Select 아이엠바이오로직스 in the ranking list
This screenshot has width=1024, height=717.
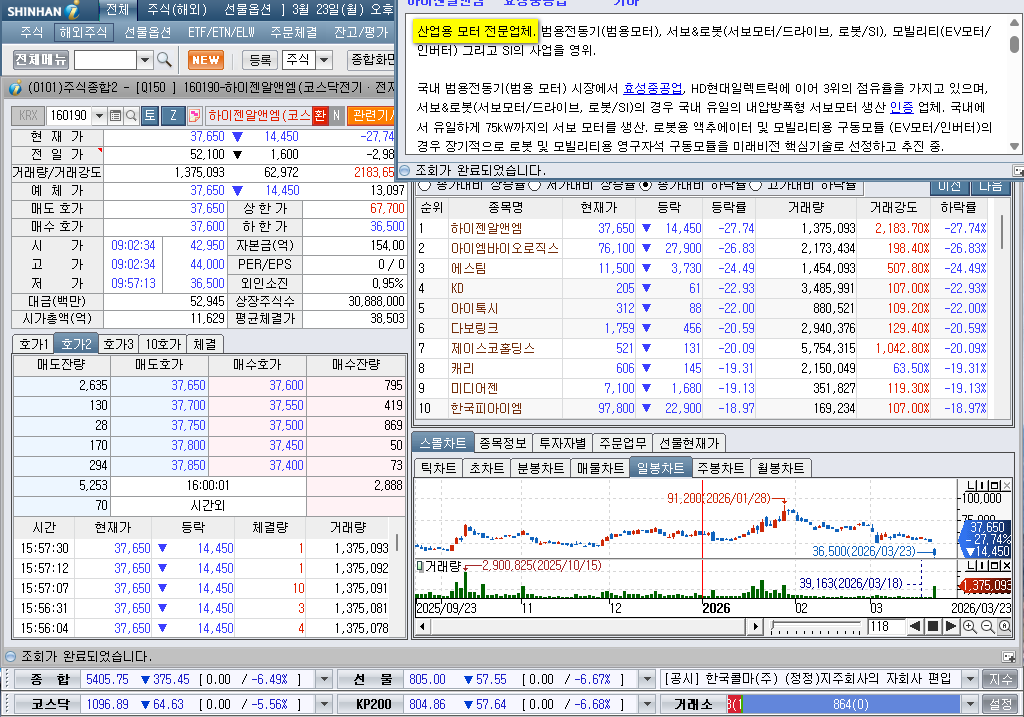pyautogui.click(x=505, y=248)
